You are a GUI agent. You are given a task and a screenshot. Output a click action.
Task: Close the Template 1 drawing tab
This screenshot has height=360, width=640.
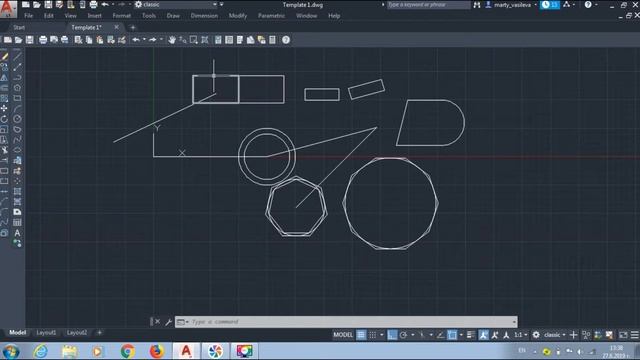point(117,27)
